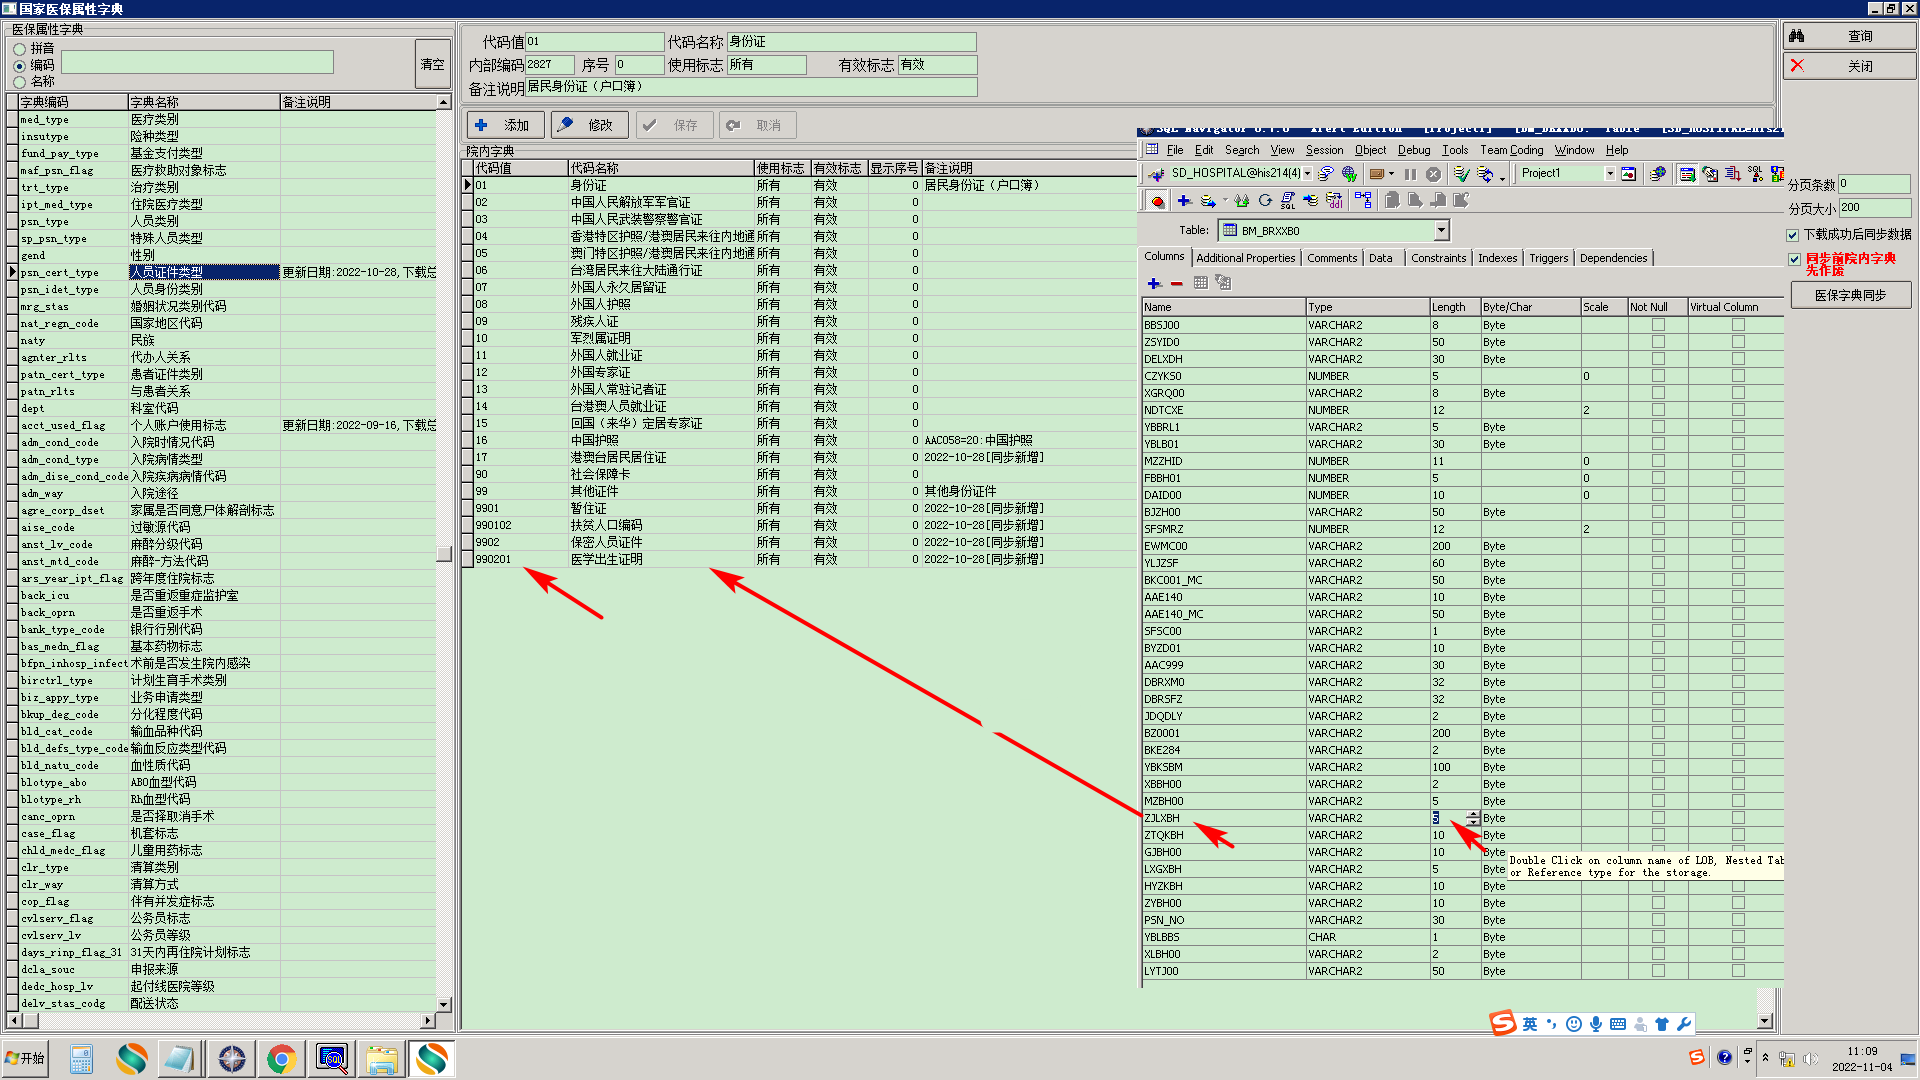Click the web globe icon beside the session box
The width and height of the screenshot is (1920, 1080).
(1349, 174)
